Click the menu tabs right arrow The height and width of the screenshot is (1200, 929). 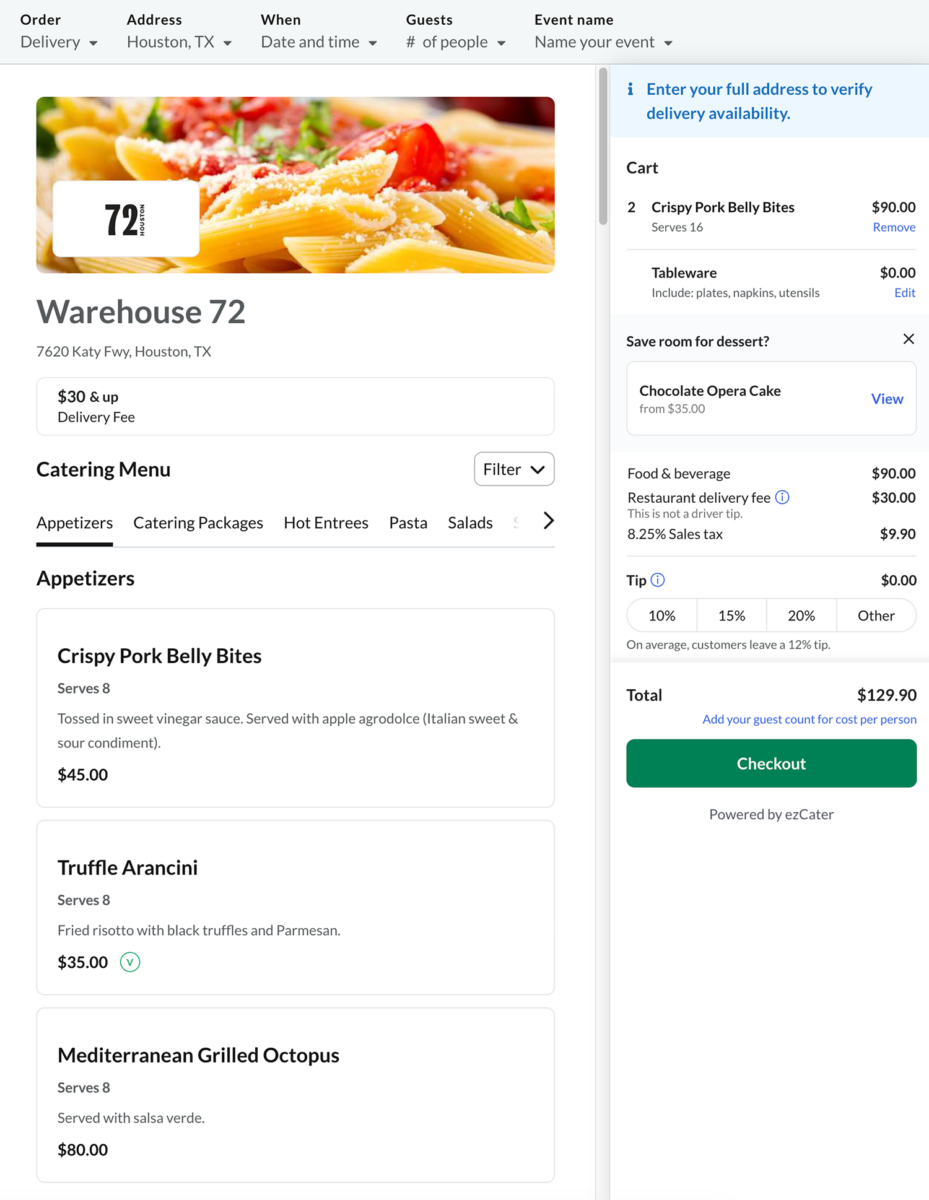point(548,520)
